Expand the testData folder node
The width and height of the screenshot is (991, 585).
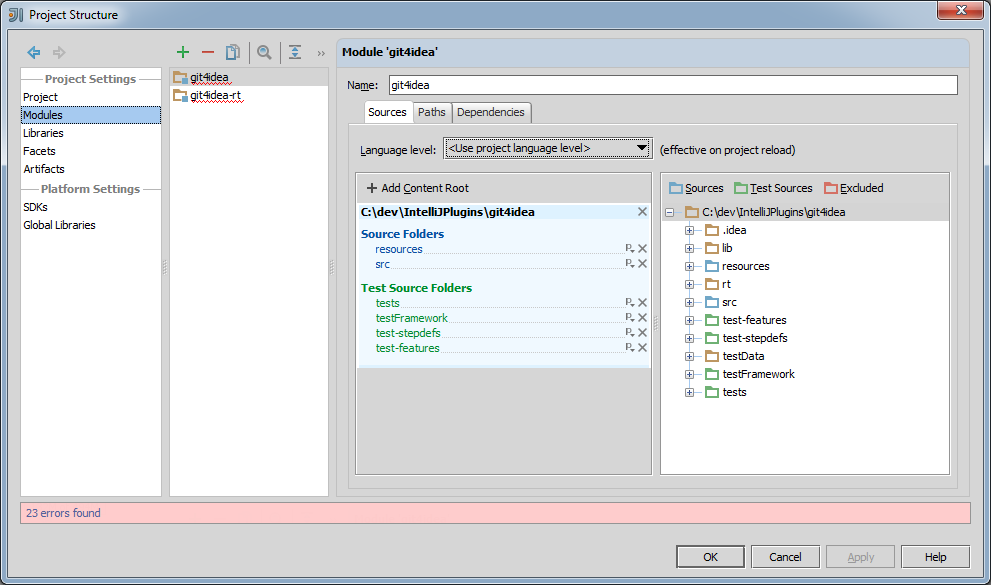click(690, 356)
